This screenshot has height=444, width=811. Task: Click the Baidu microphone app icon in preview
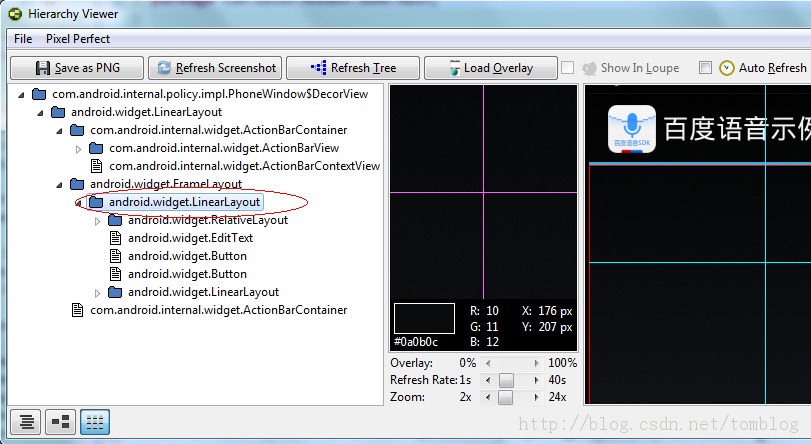[x=632, y=128]
